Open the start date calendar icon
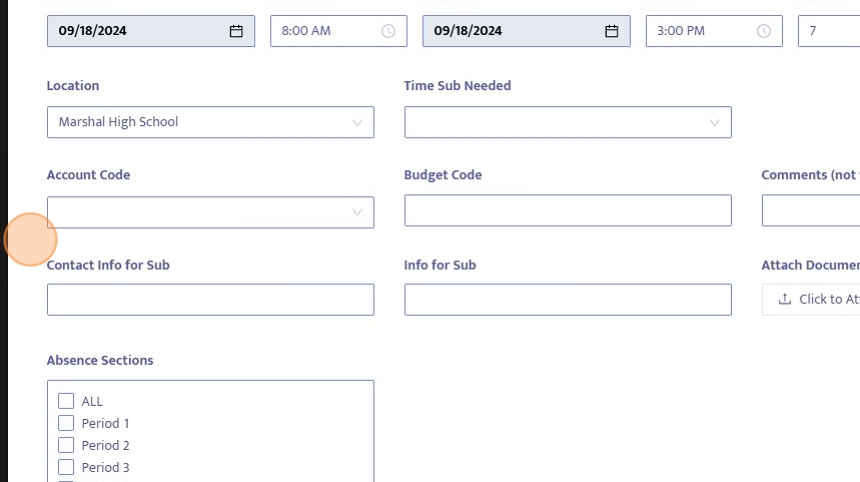This screenshot has height=482, width=860. [x=236, y=31]
